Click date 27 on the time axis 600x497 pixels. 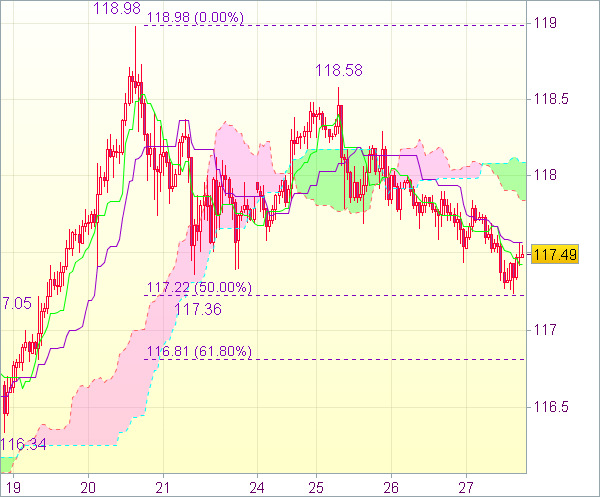[466, 488]
